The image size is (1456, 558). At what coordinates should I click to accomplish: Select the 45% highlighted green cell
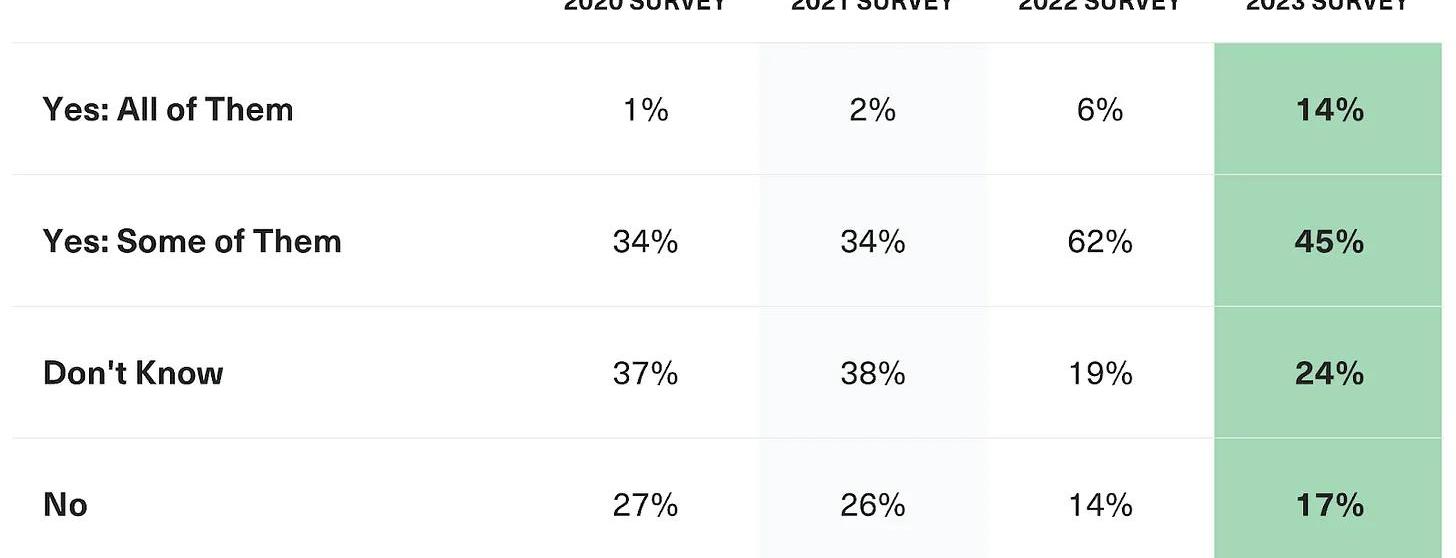point(1329,241)
